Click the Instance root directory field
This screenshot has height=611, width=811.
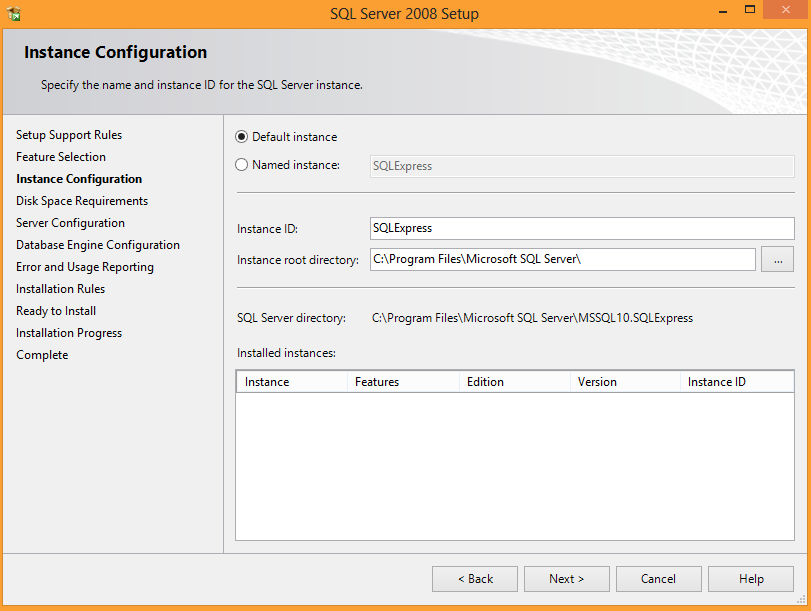563,259
